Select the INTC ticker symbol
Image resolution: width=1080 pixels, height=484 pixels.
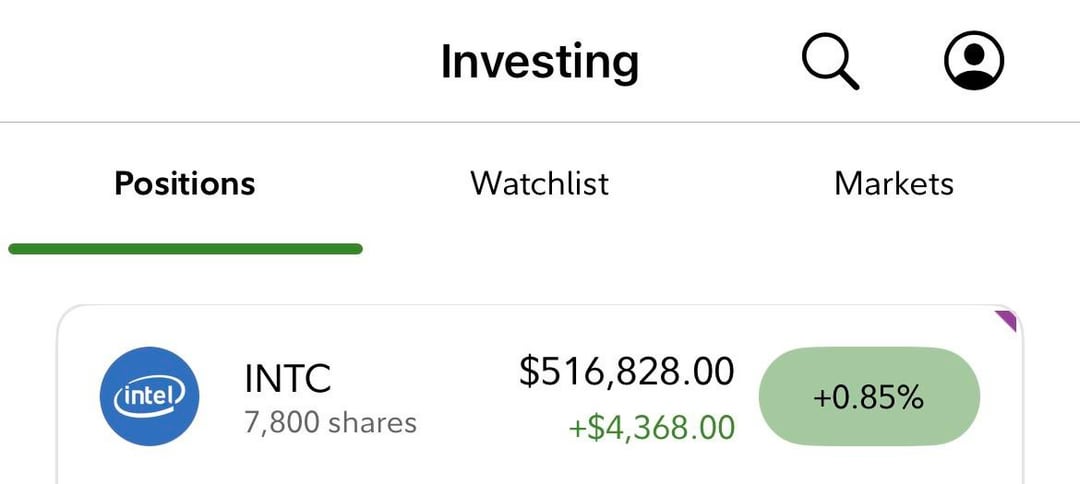288,379
